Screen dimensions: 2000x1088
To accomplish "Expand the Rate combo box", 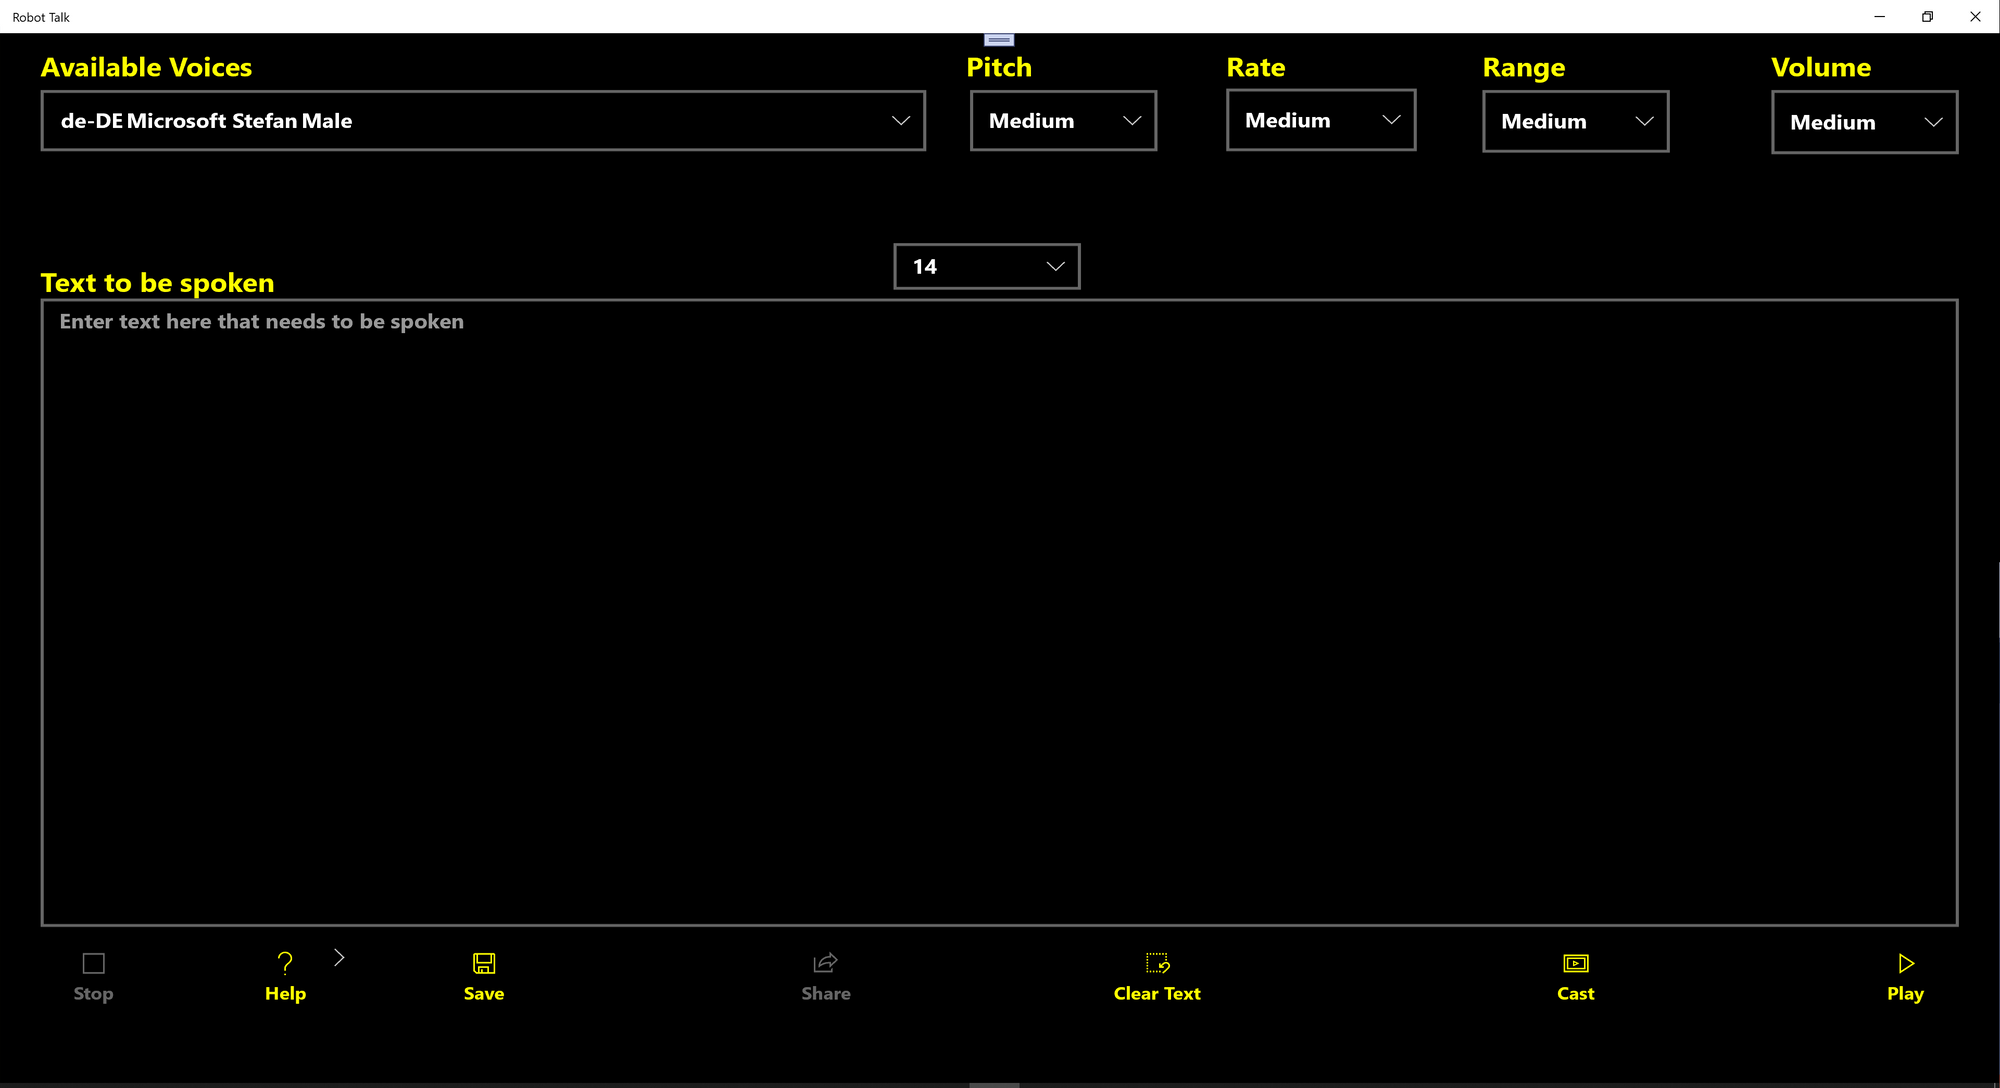I will pyautogui.click(x=1320, y=120).
